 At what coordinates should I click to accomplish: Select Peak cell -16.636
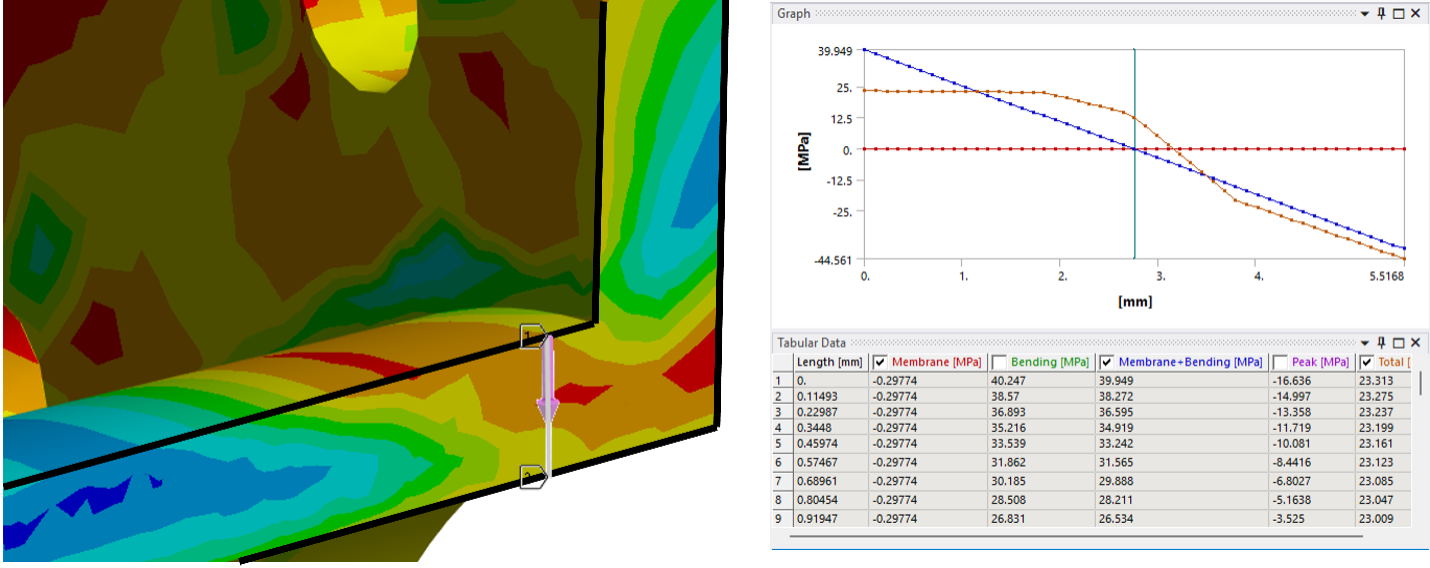(x=1311, y=380)
